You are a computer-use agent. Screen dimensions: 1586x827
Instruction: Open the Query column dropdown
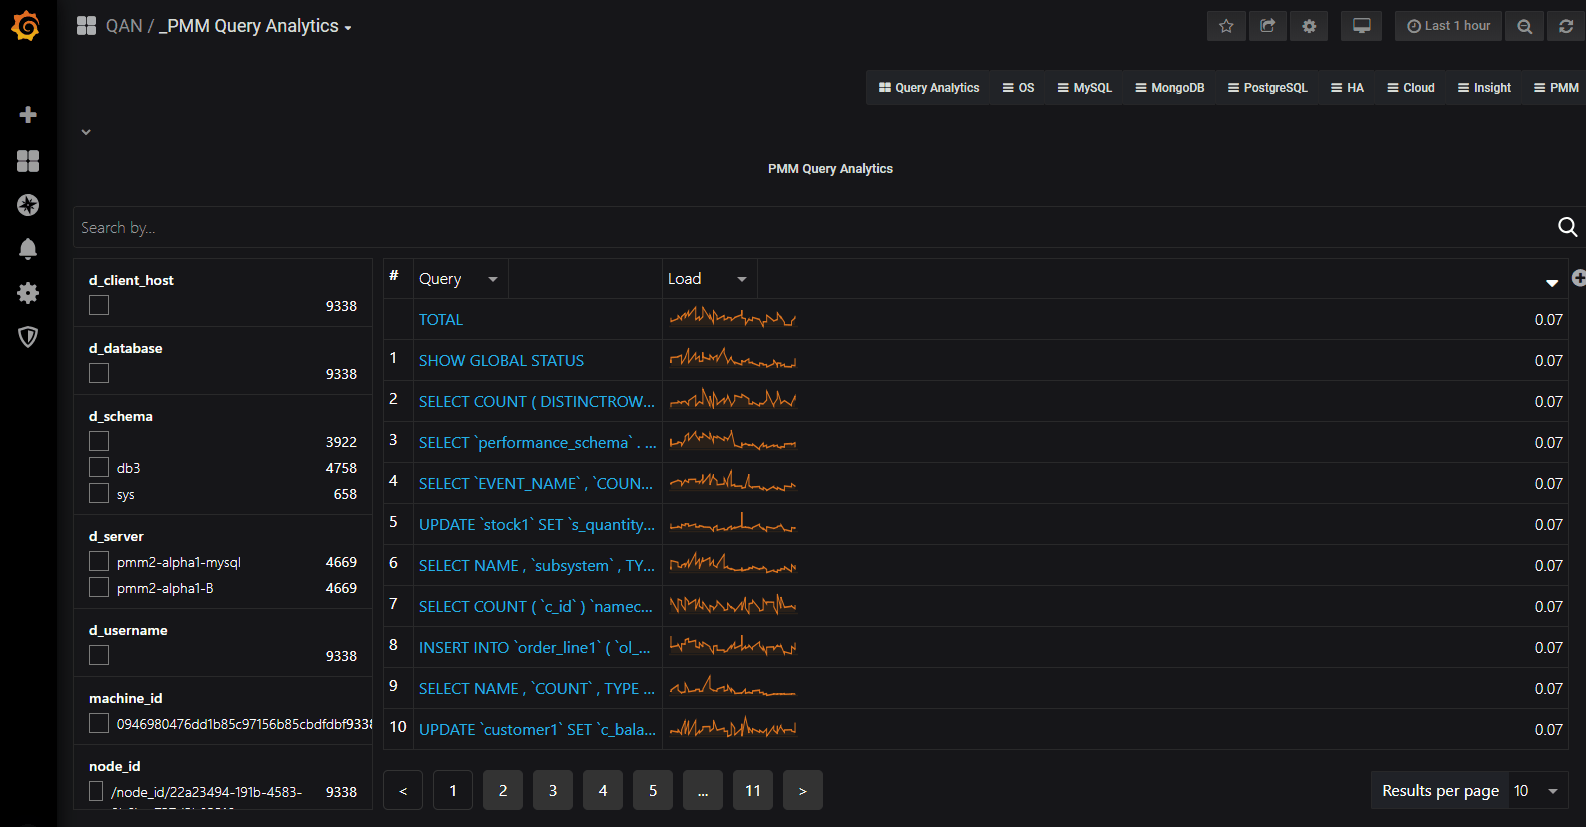click(492, 279)
